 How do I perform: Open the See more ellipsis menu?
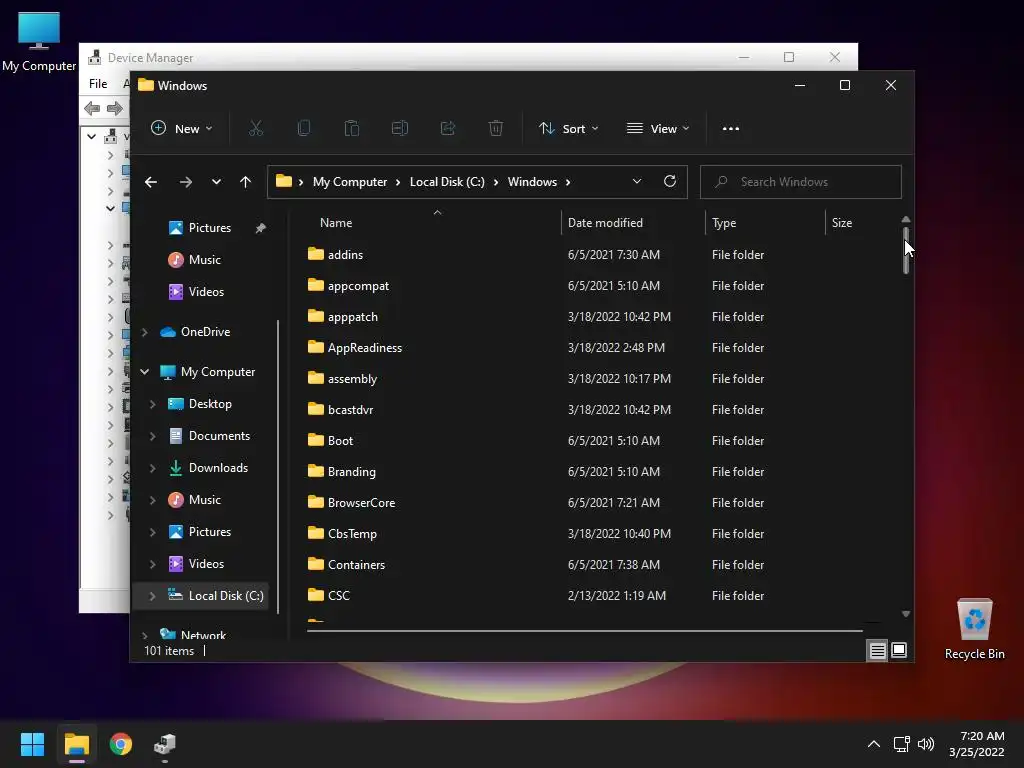[731, 129]
